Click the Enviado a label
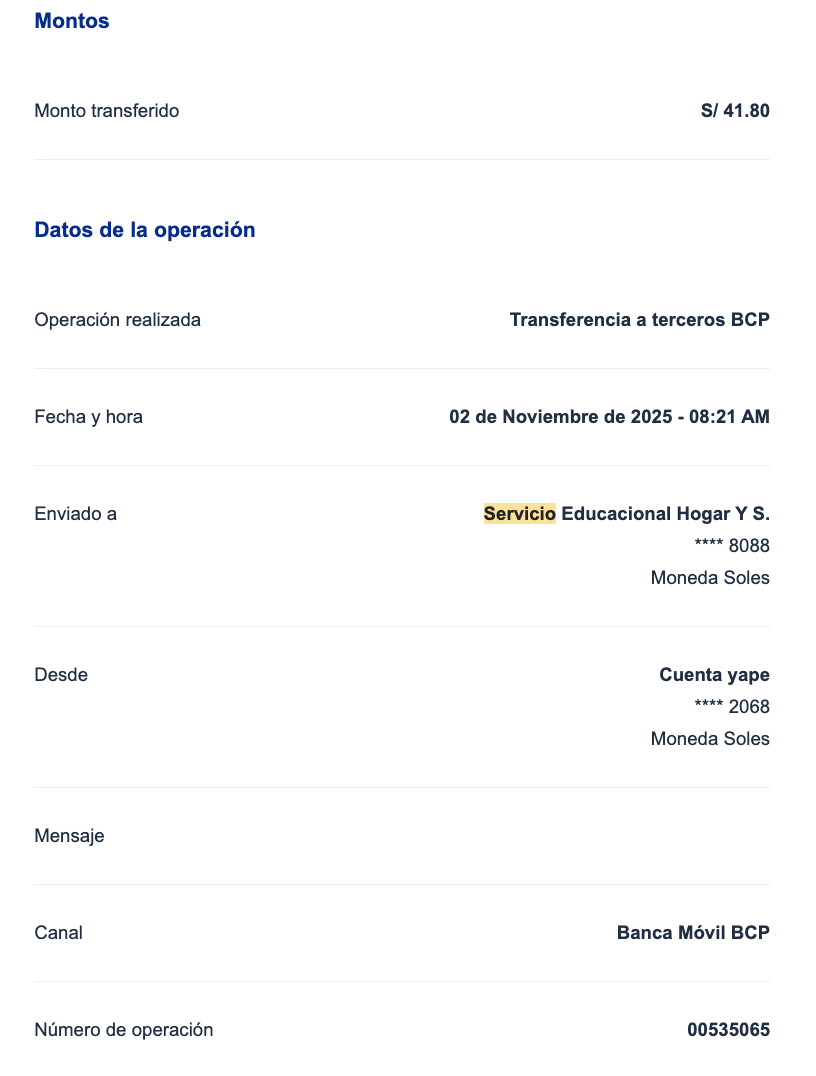This screenshot has width=816, height=1076. pos(75,514)
